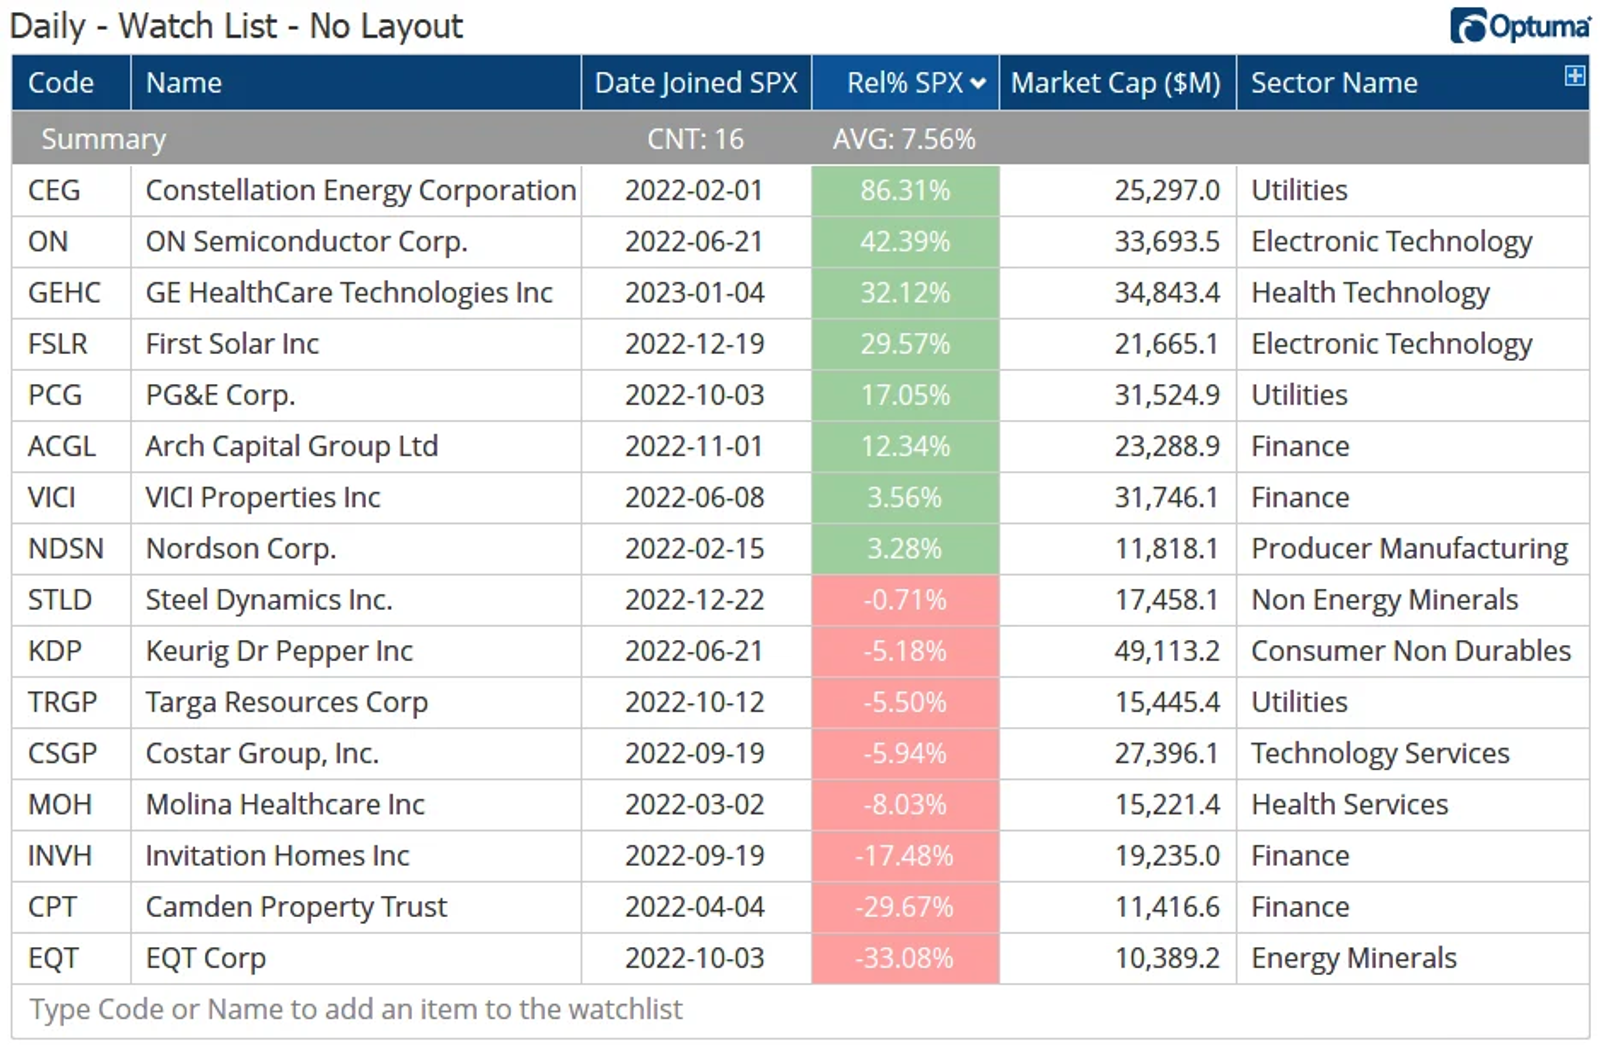The width and height of the screenshot is (1600, 1051).
Task: Toggle the Rel% SPX sort arrow
Action: pyautogui.click(x=978, y=83)
